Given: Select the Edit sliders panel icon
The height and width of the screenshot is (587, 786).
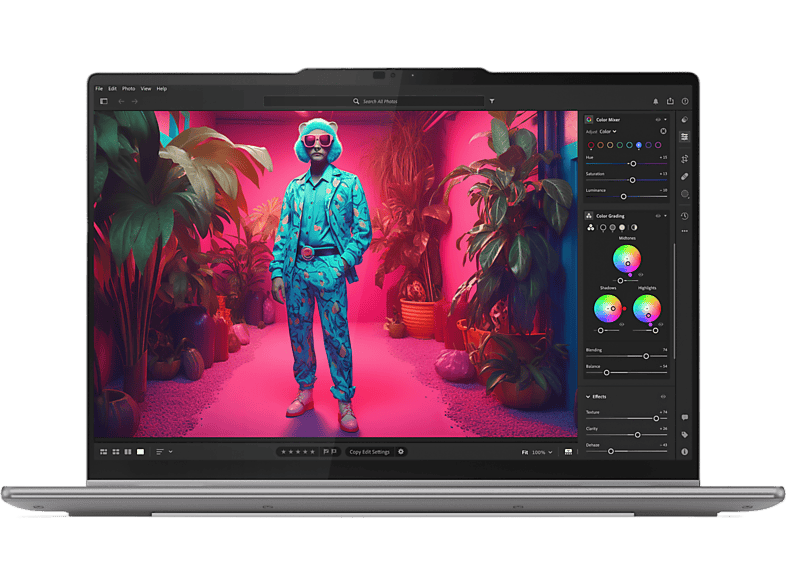Looking at the screenshot, I should [685, 137].
